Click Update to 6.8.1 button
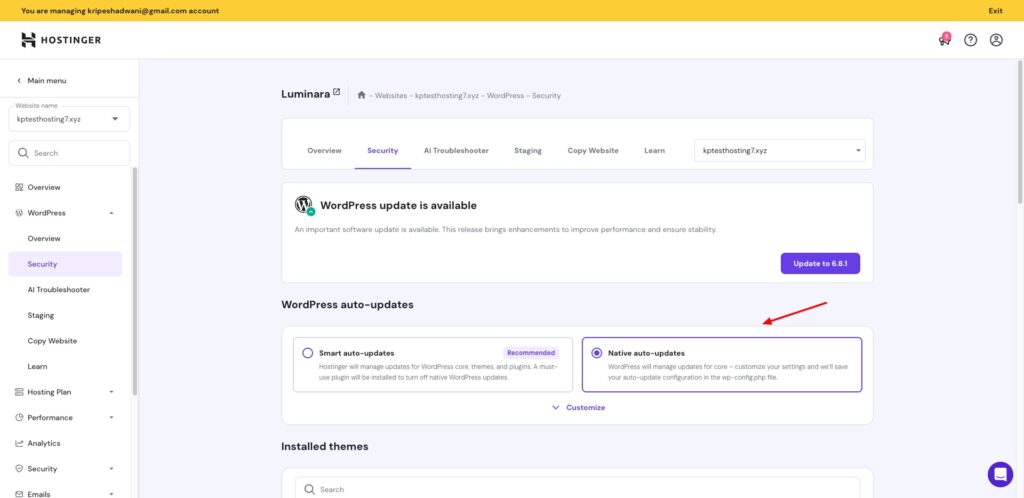The height and width of the screenshot is (498, 1024). [820, 264]
